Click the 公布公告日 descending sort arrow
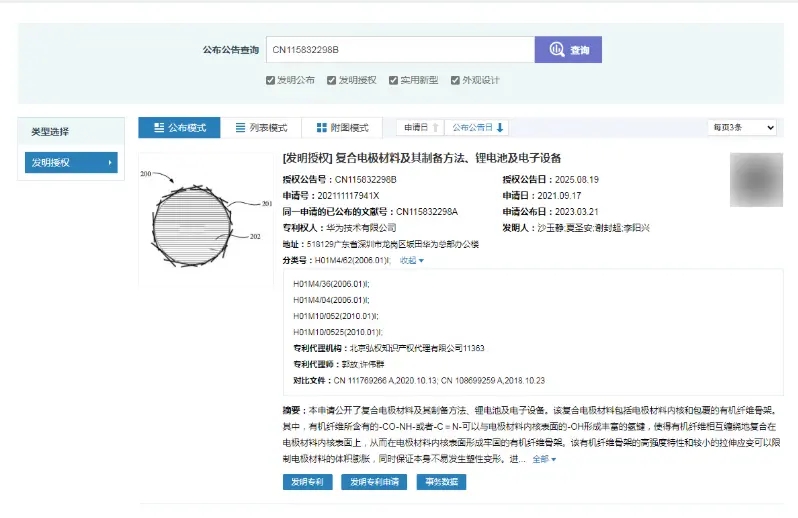The height and width of the screenshot is (518, 798). point(500,128)
